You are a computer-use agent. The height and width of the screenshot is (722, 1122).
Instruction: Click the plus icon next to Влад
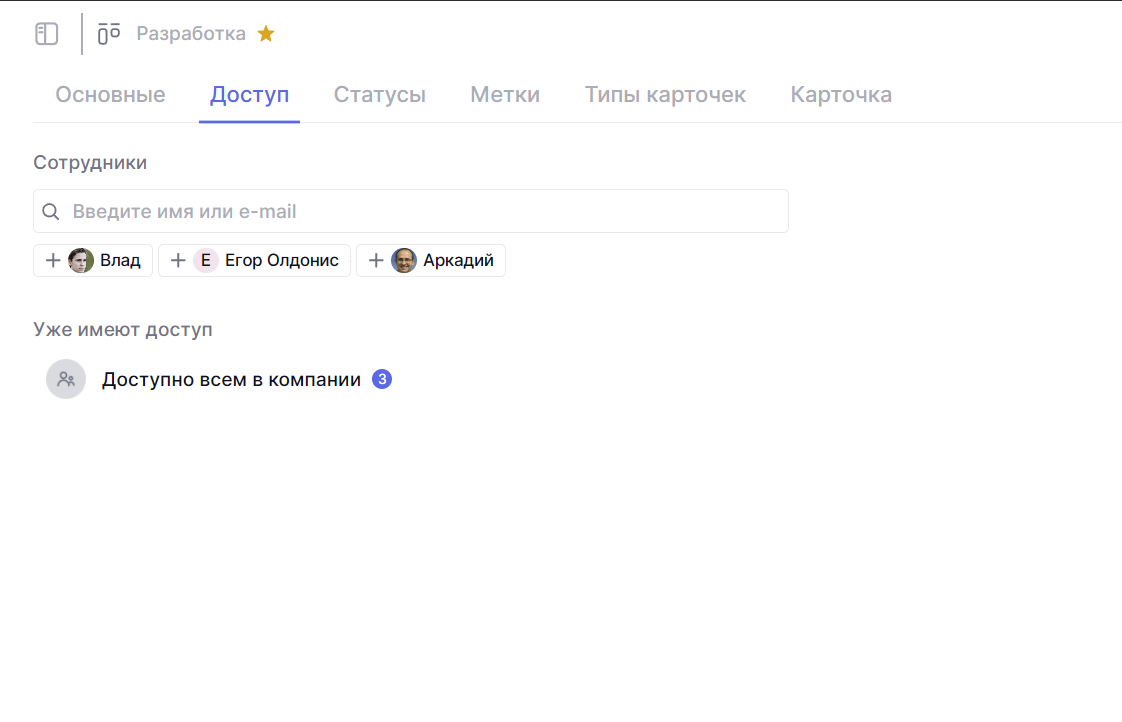tap(53, 261)
